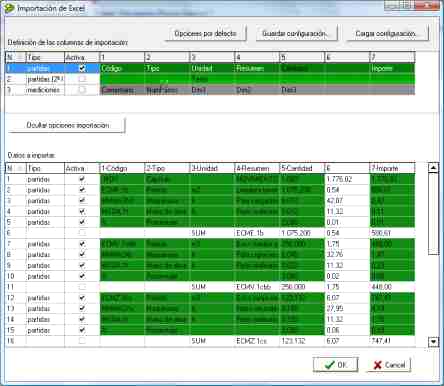
Task: Confirm import with the OK button
Action: tap(335, 365)
